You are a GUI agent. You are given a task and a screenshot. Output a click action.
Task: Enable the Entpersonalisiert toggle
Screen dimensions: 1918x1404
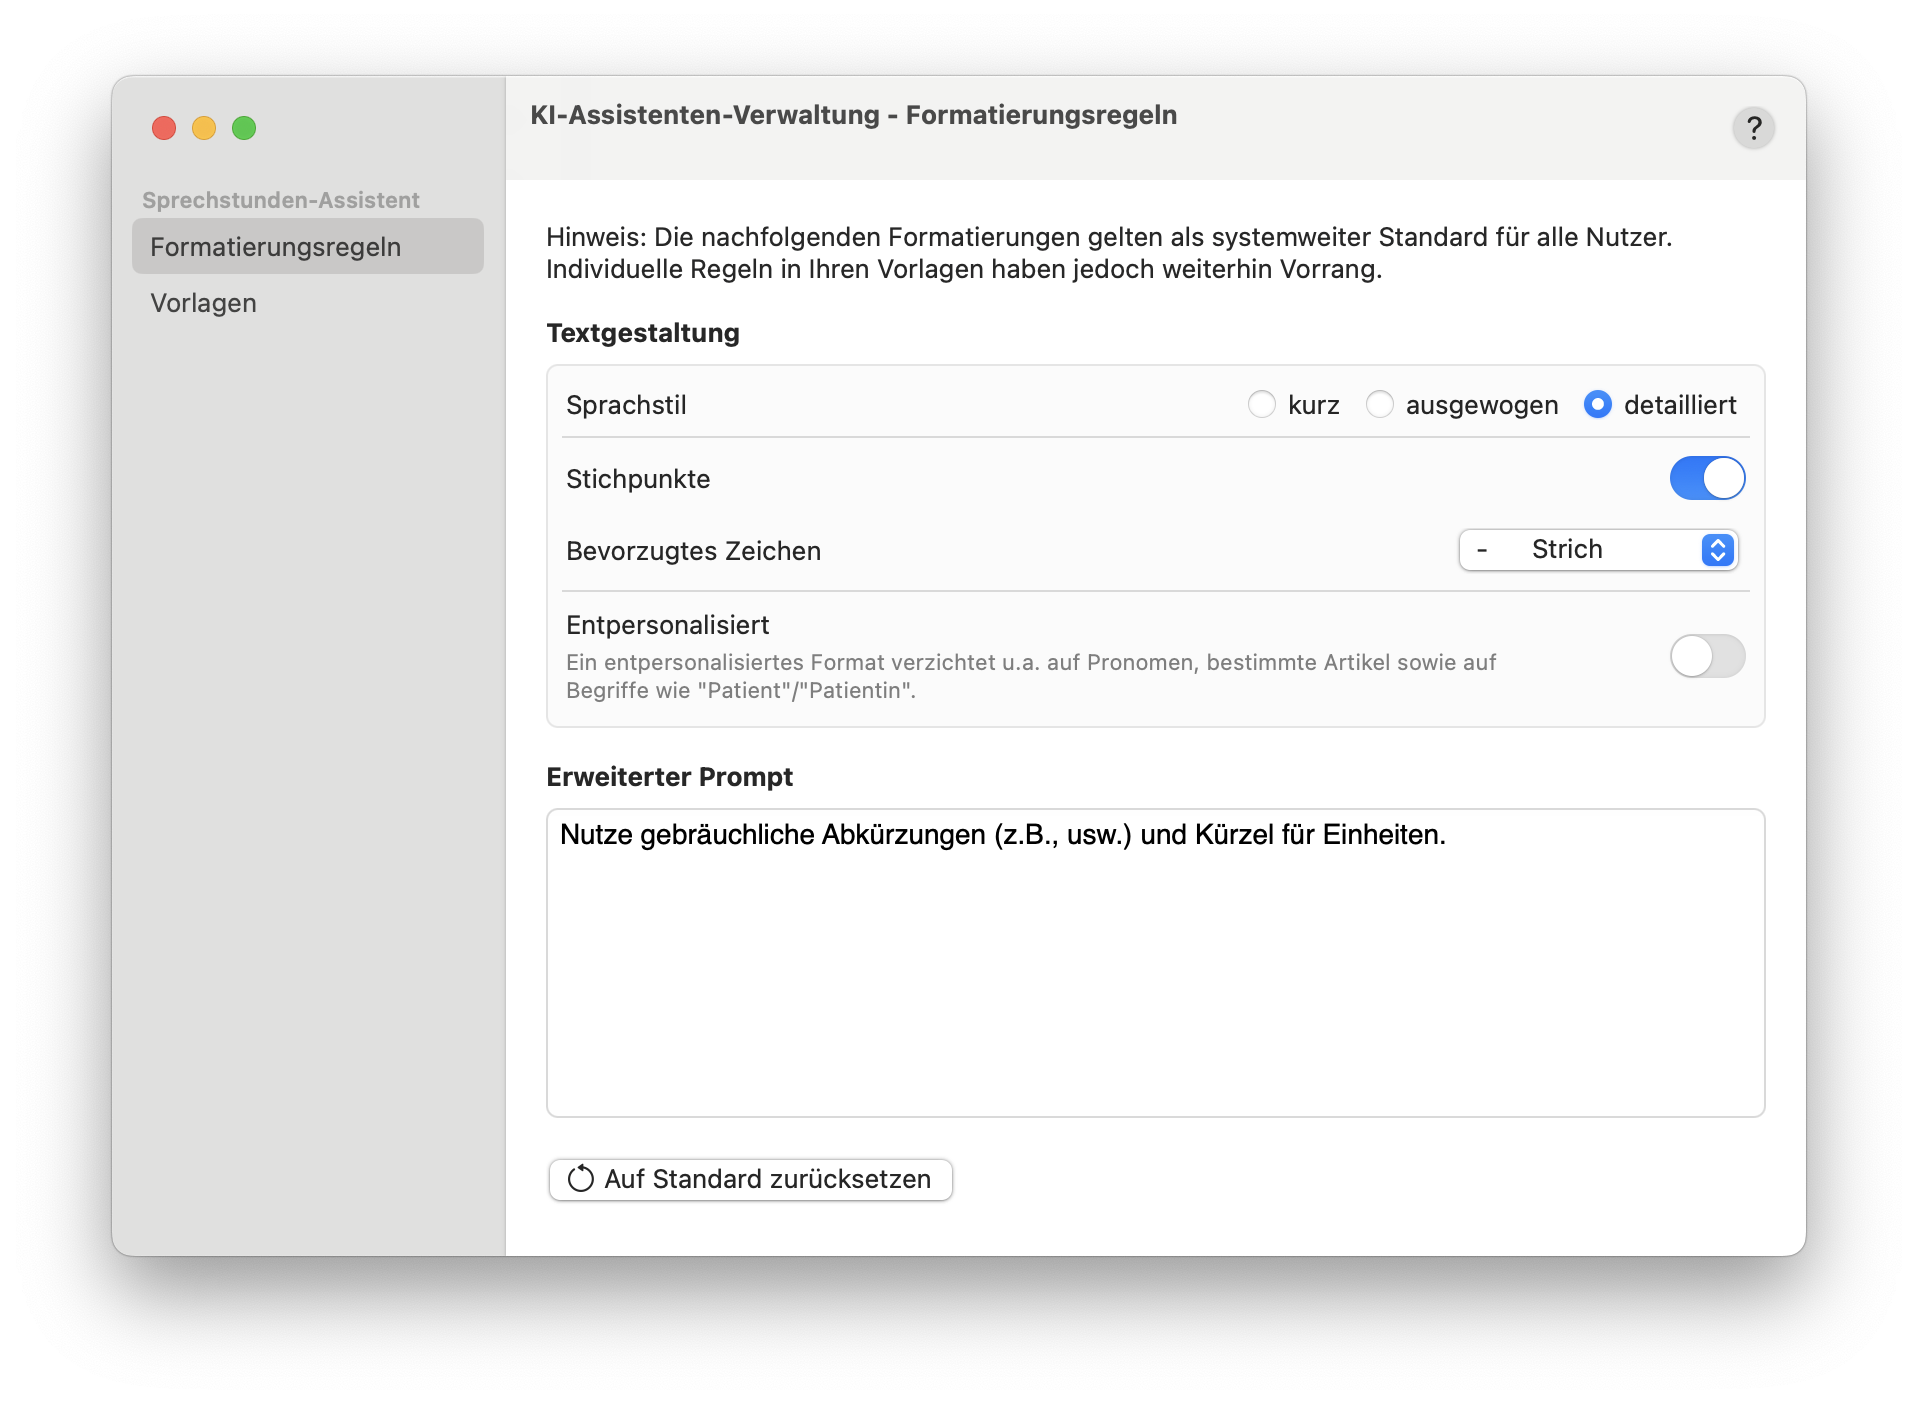click(1707, 656)
